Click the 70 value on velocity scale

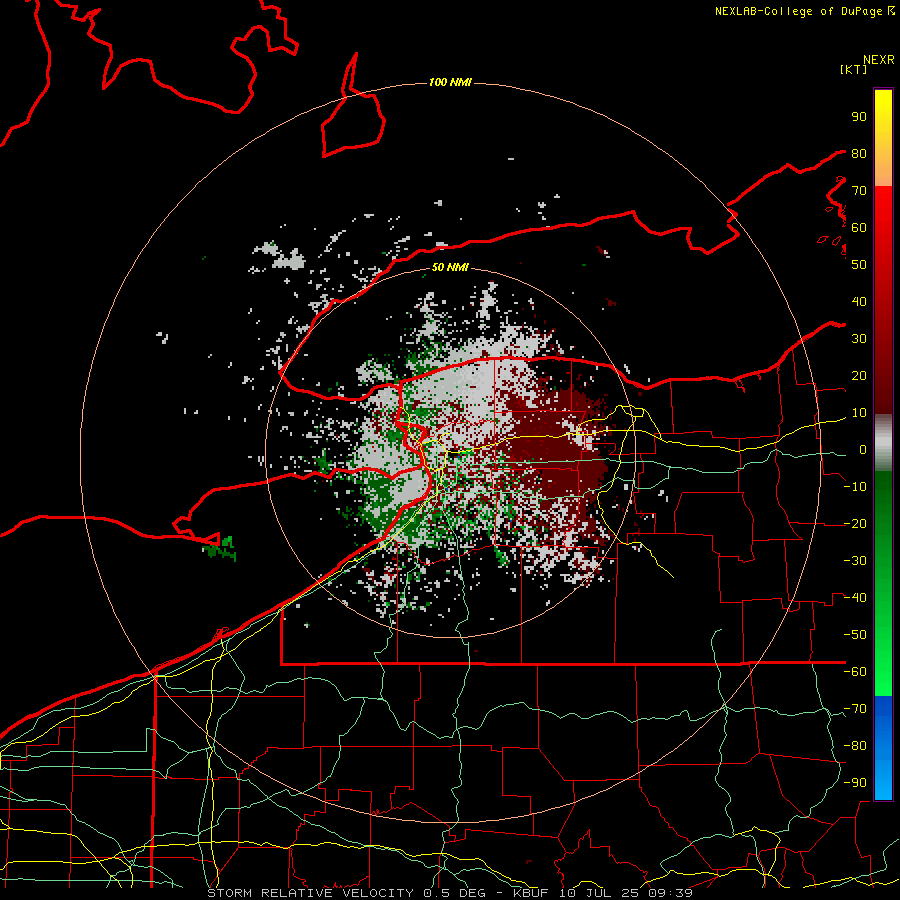859,191
